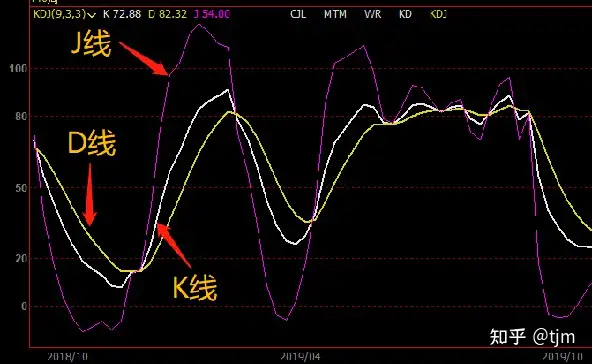This screenshot has height=364, width=592.
Task: Switch to the WR indicator tab
Action: coord(373,14)
